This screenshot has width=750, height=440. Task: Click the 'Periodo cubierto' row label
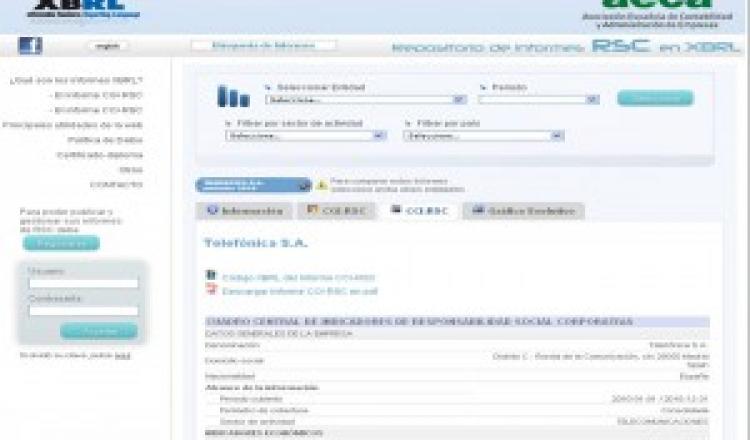pos(251,399)
